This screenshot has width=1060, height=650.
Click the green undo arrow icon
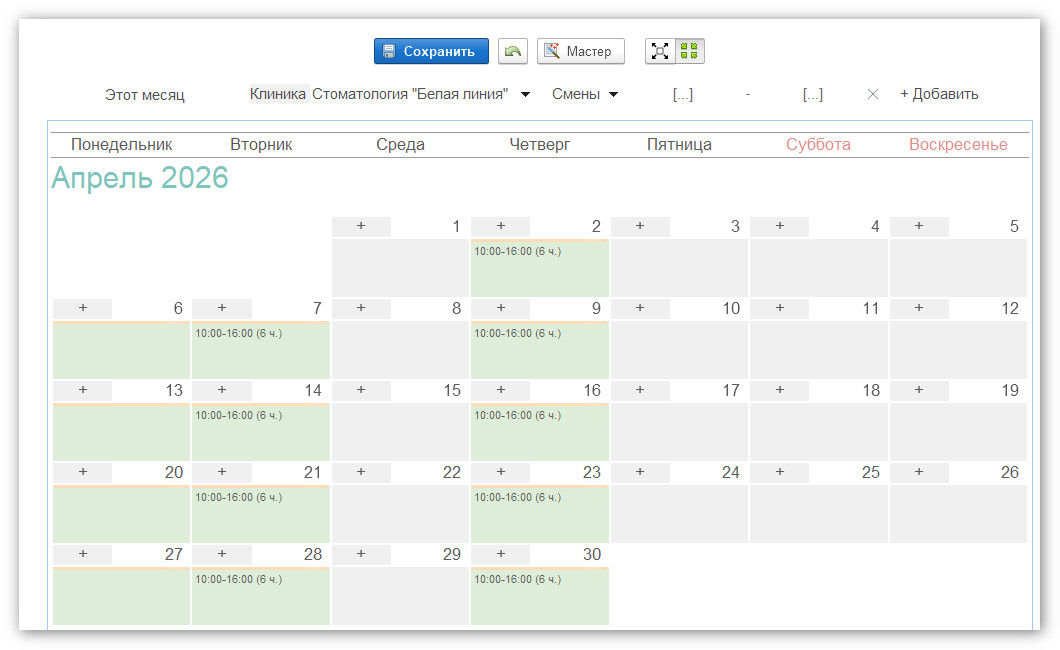pyautogui.click(x=512, y=51)
